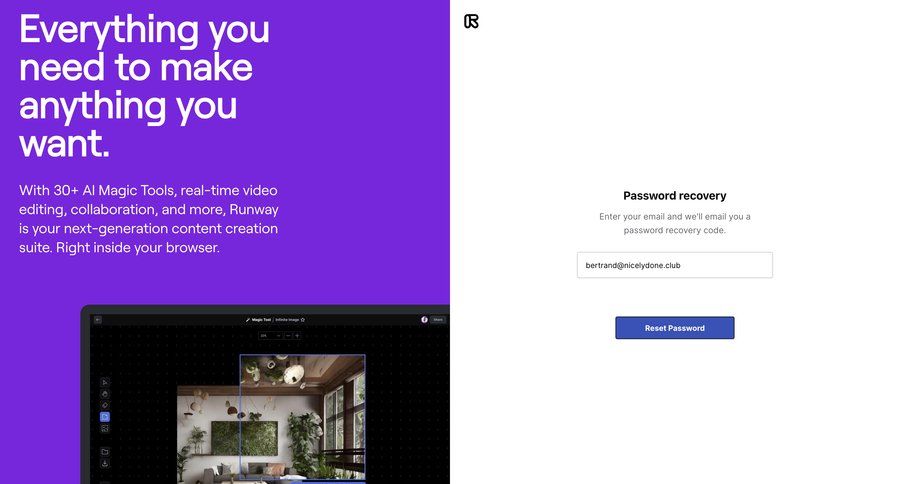The width and height of the screenshot is (900, 484).
Task: Click the back arrow in the editor preview
Action: (x=98, y=320)
